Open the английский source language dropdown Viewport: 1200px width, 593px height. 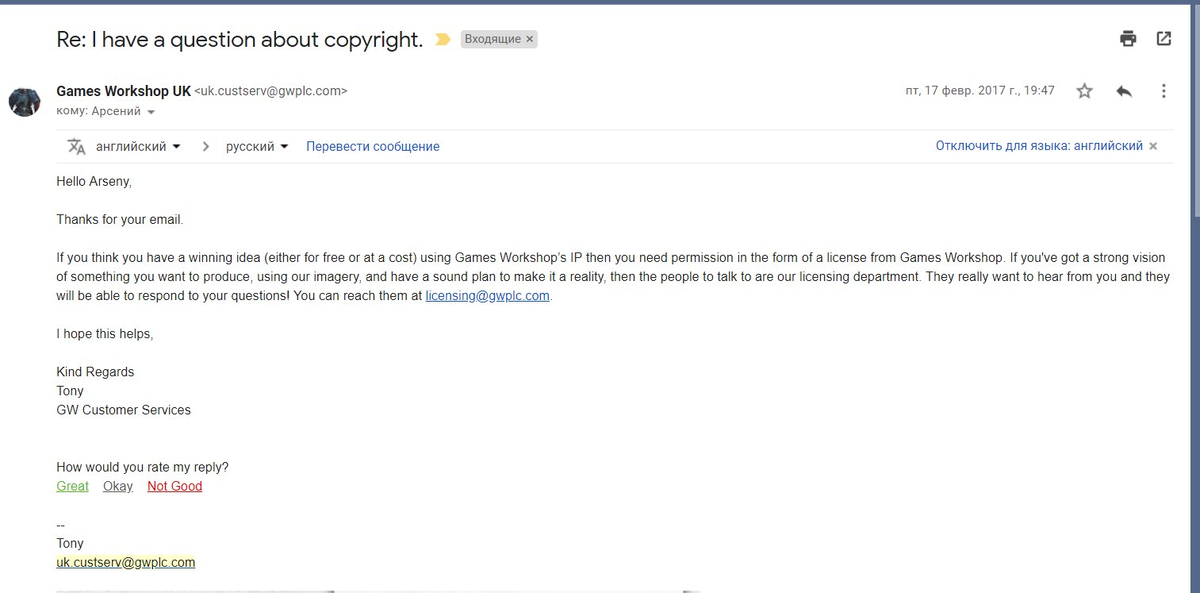[138, 146]
